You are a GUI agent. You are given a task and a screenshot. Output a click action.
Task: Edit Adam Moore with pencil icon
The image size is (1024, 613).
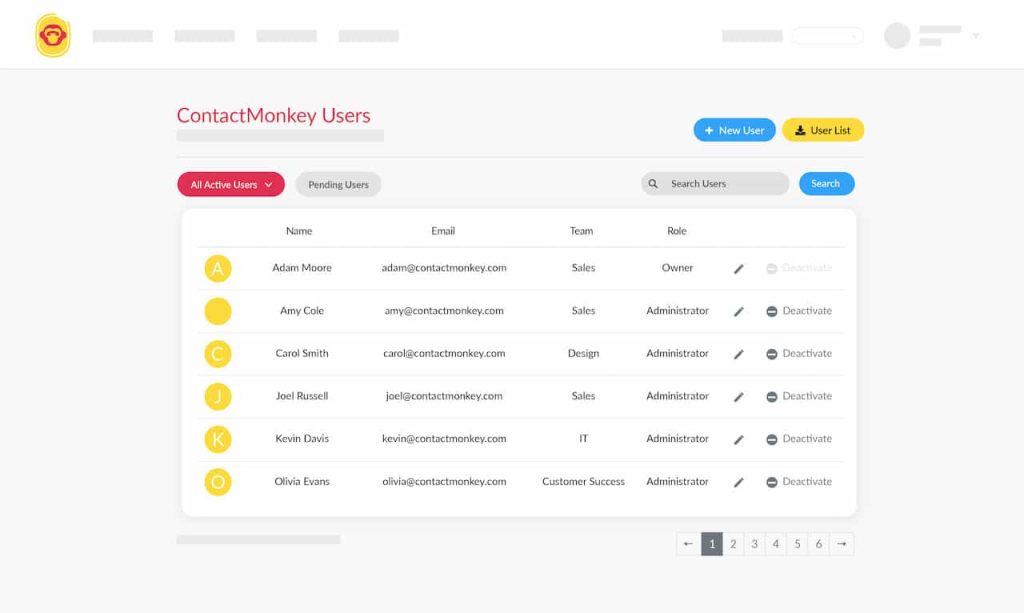(739, 269)
